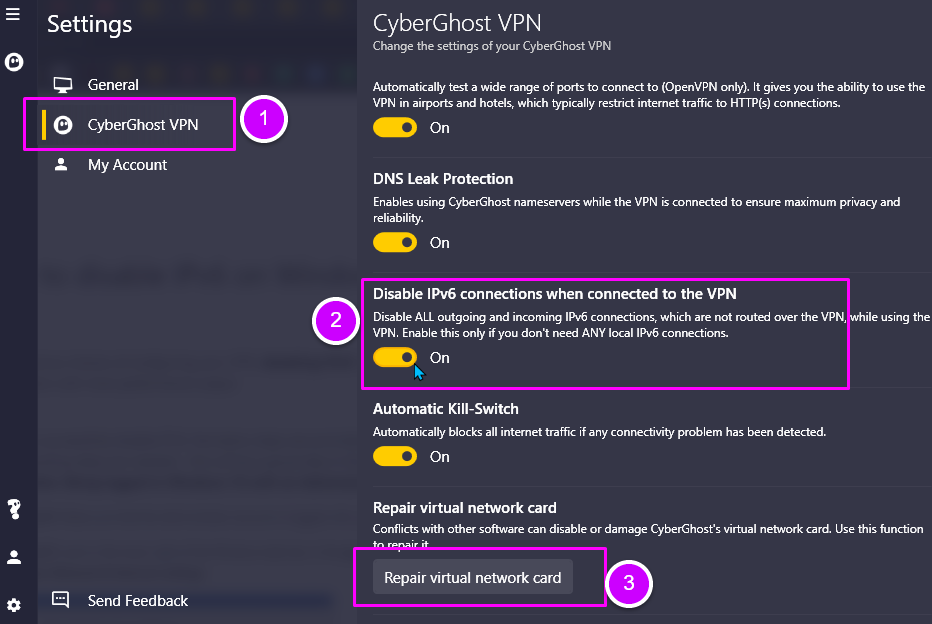Image resolution: width=932 pixels, height=624 pixels.
Task: Click the Repair virtual network card button
Action: [x=471, y=577]
